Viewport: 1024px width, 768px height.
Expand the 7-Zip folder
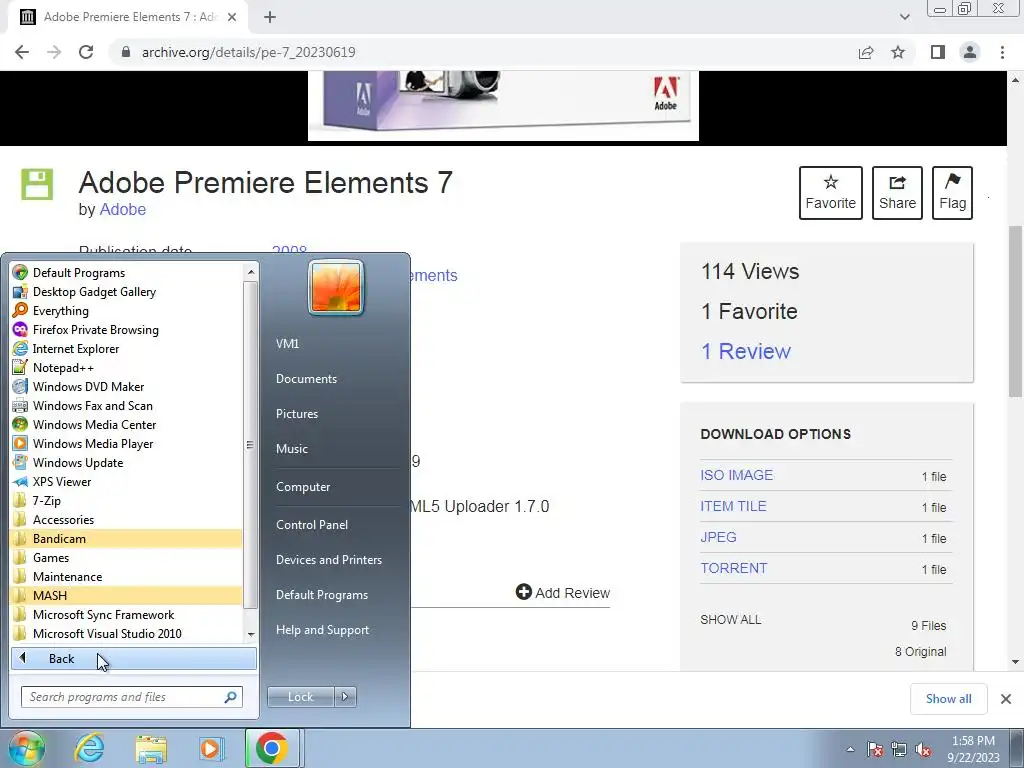point(127,500)
